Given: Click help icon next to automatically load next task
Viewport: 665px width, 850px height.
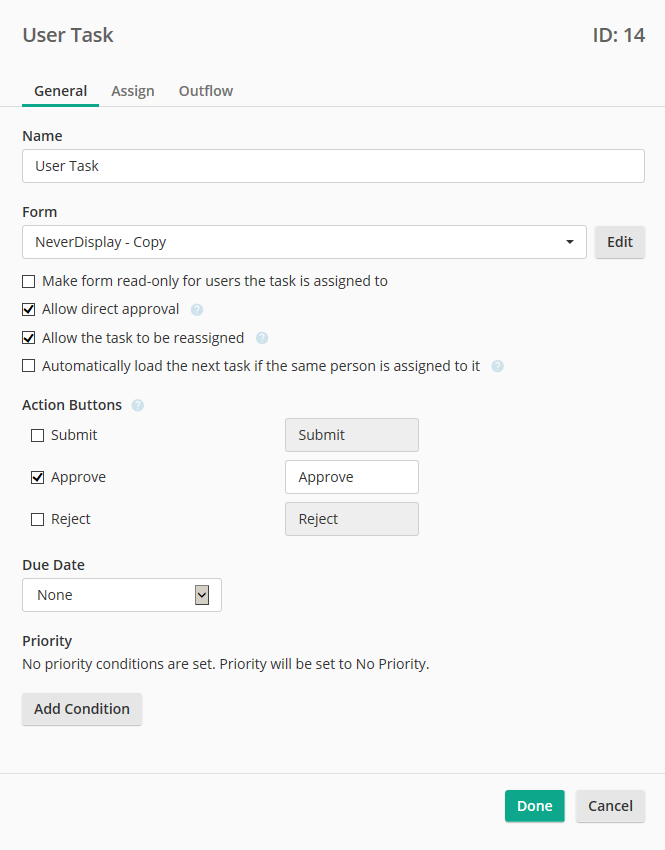Looking at the screenshot, I should [x=498, y=366].
